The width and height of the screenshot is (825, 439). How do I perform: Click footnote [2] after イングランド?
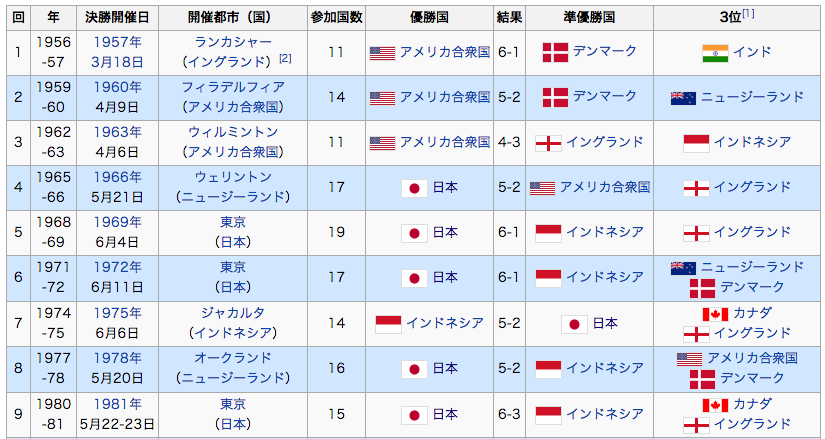[285, 59]
